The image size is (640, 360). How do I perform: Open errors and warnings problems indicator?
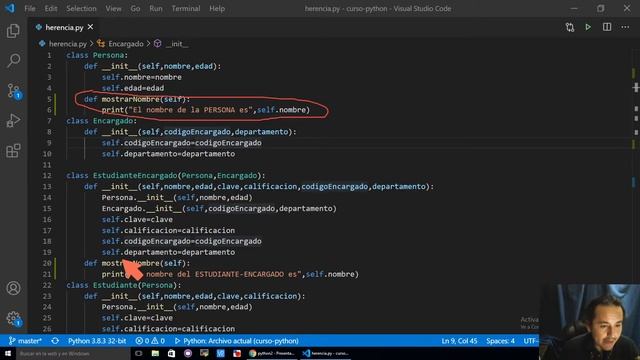point(150,341)
